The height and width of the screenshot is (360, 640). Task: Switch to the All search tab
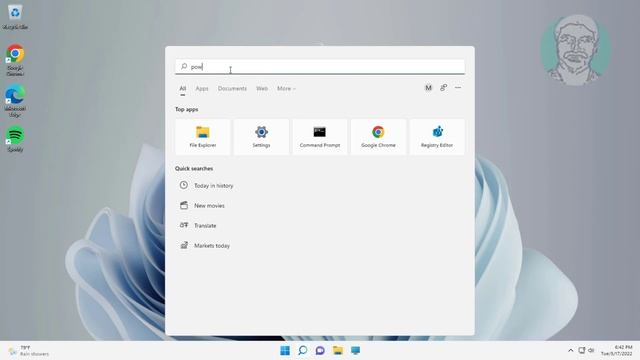(182, 89)
